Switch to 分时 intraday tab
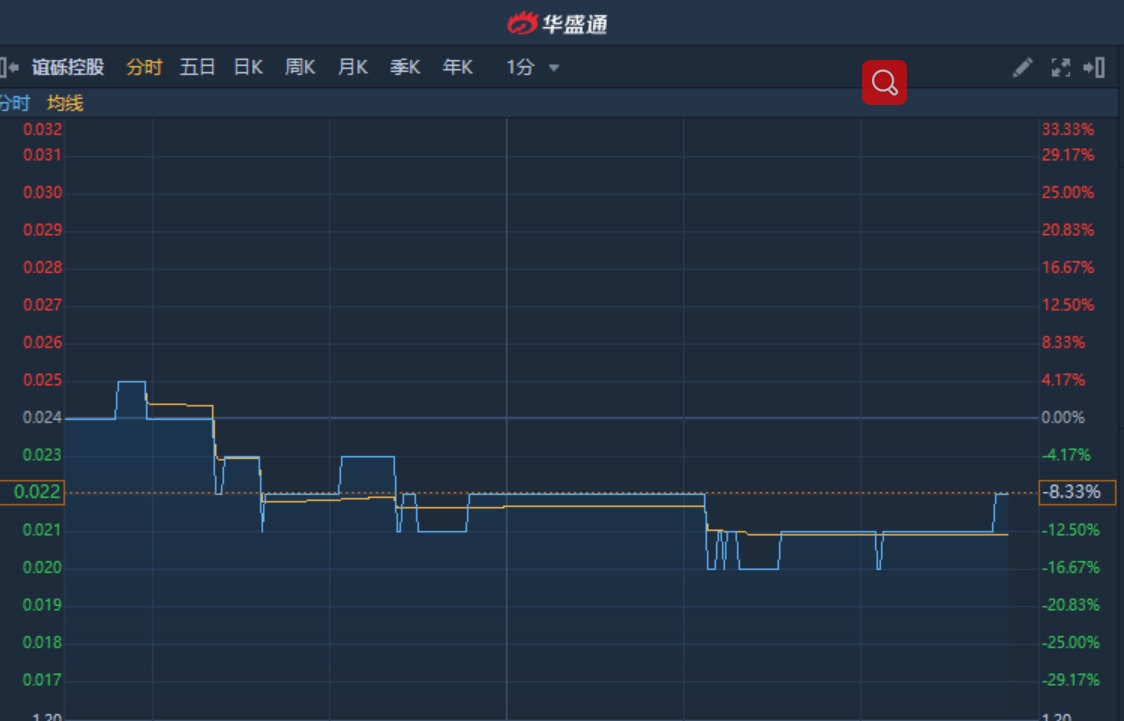The height and width of the screenshot is (721, 1124). tap(144, 67)
